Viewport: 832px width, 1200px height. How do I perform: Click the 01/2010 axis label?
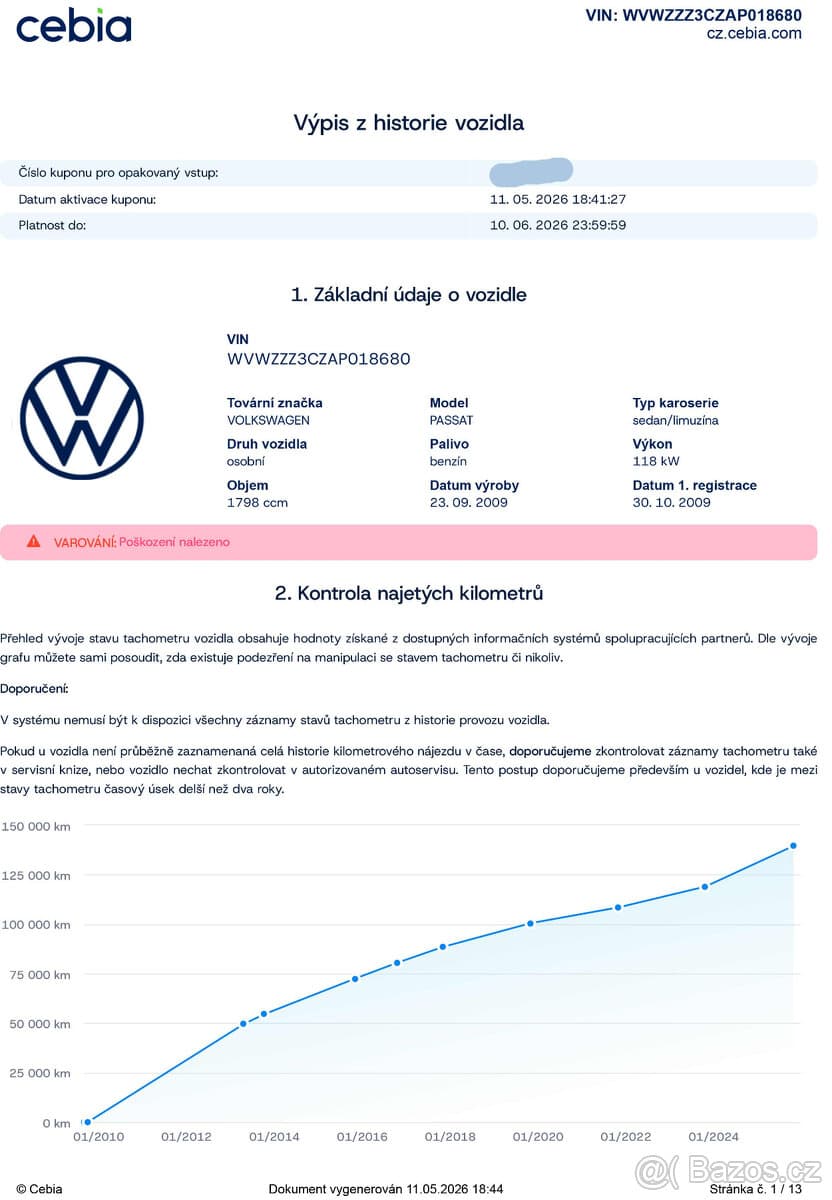pyautogui.click(x=98, y=1137)
